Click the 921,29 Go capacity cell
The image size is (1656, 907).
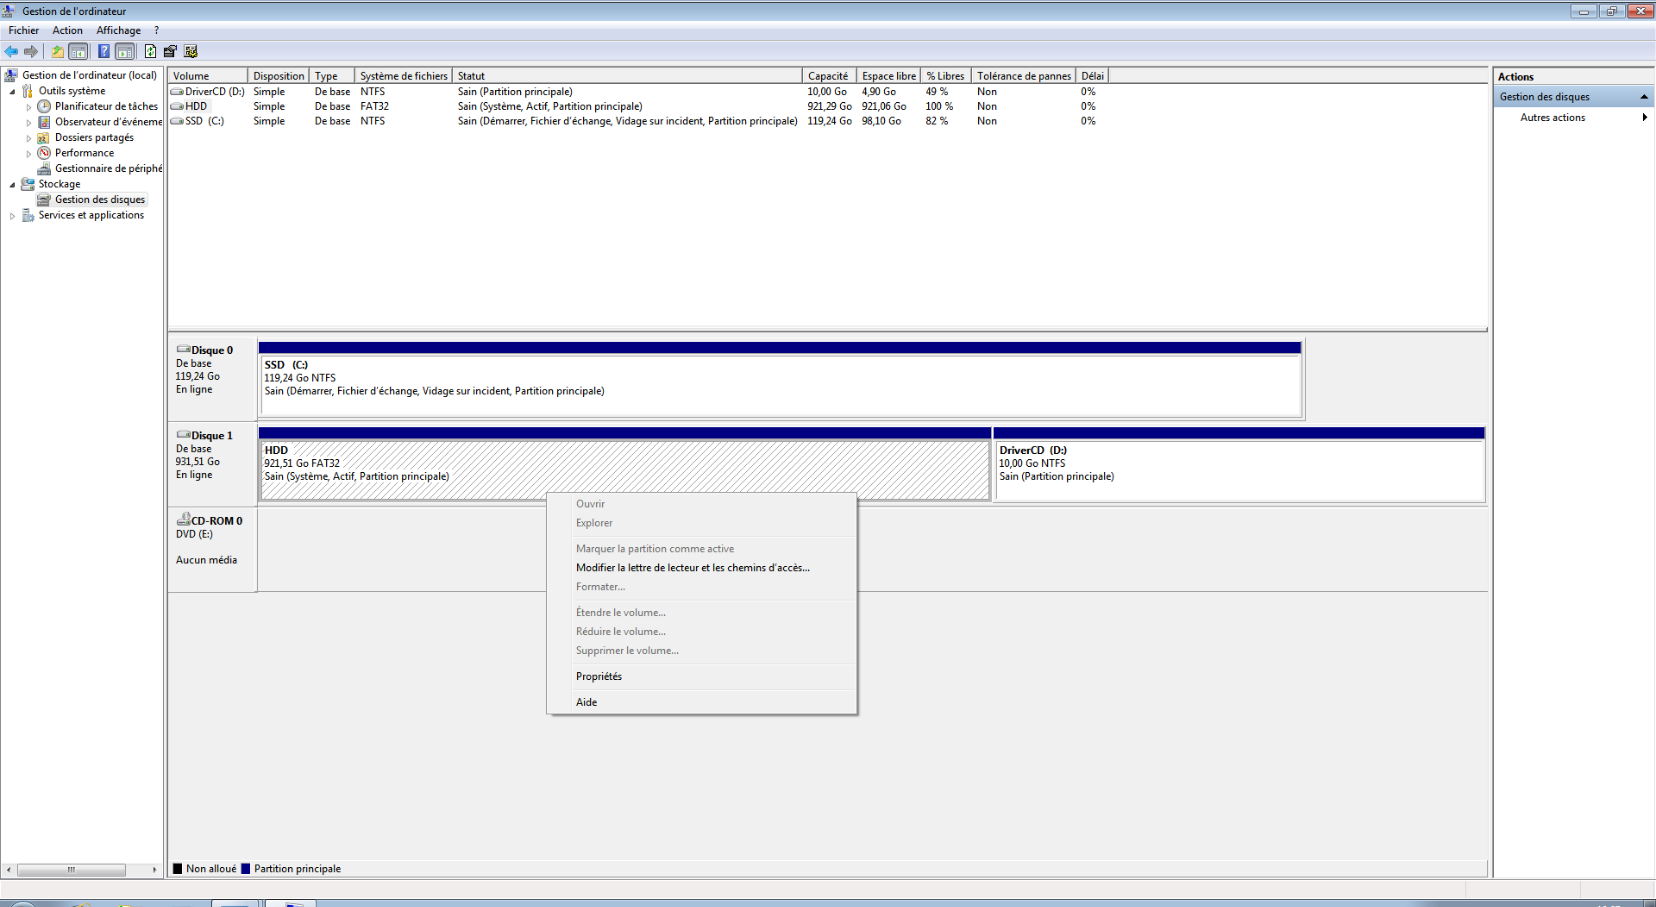pyautogui.click(x=829, y=106)
